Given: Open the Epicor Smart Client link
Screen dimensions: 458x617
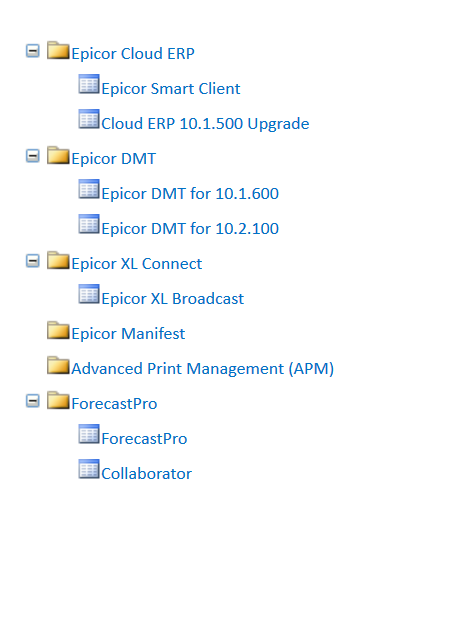Looking at the screenshot, I should [171, 89].
